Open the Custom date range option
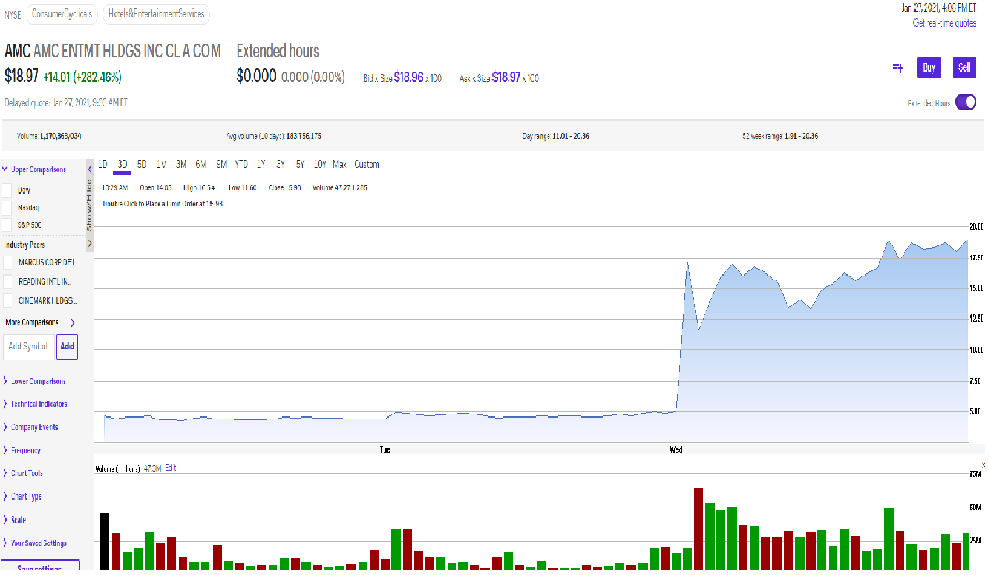 click(x=366, y=165)
